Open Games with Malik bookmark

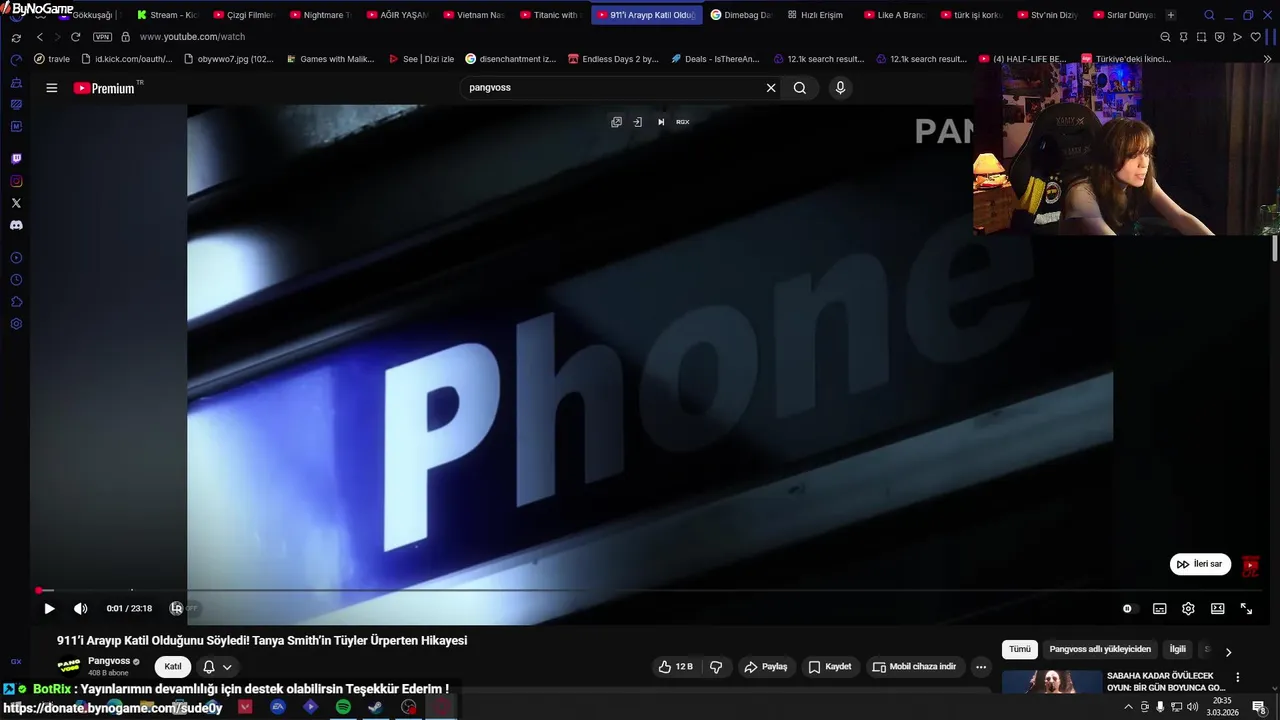click(x=329, y=59)
